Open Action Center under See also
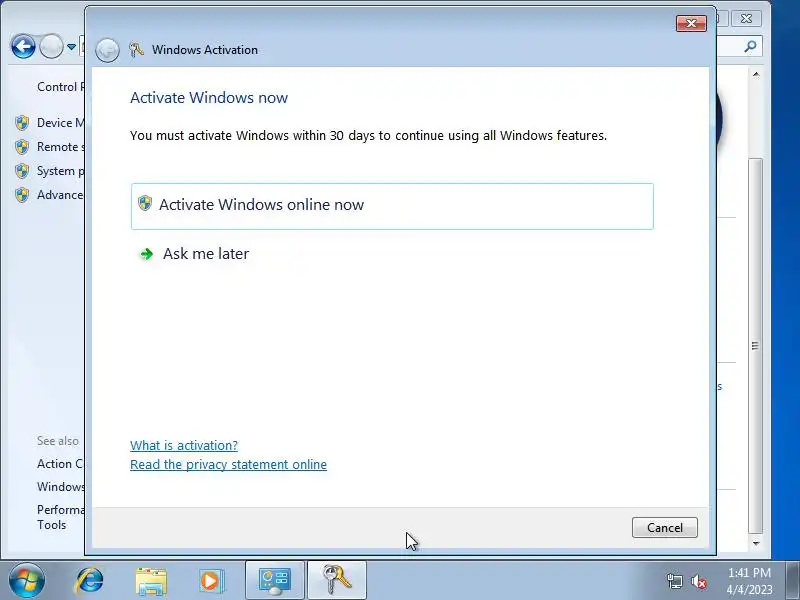The image size is (800, 600). pos(60,463)
